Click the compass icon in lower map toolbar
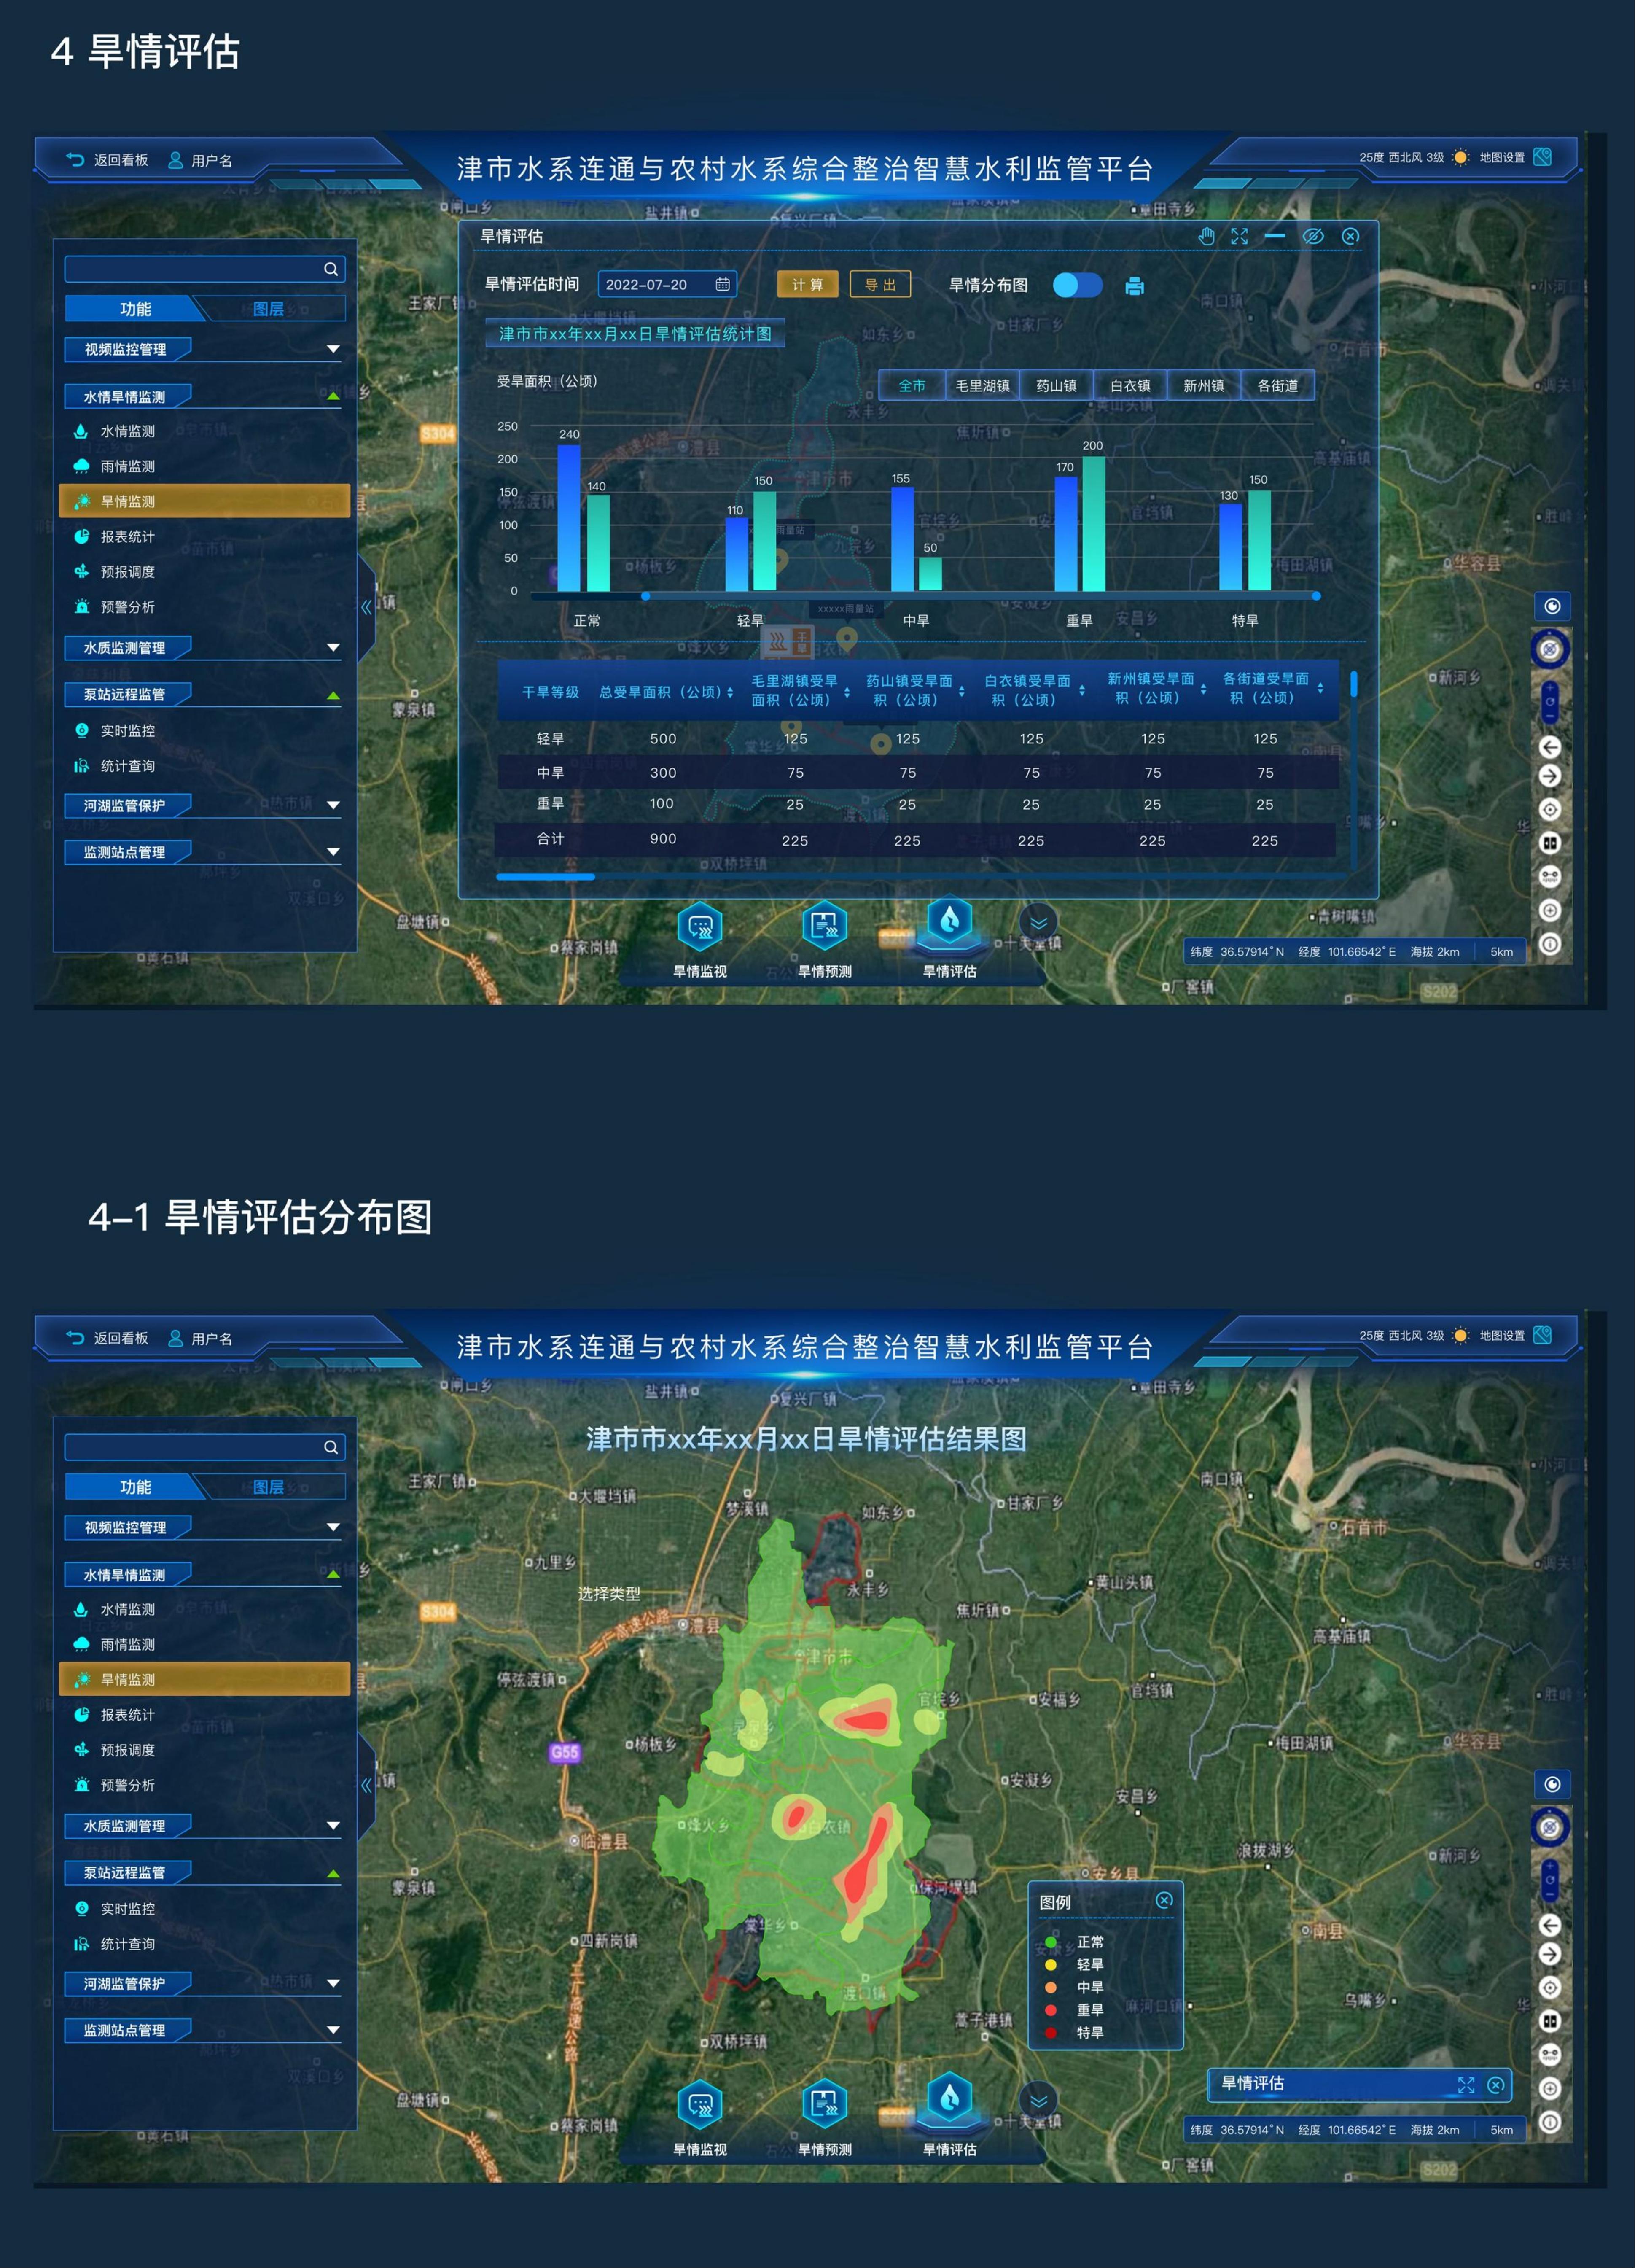Viewport: 1635px width, 2268px height. tap(1550, 1827)
